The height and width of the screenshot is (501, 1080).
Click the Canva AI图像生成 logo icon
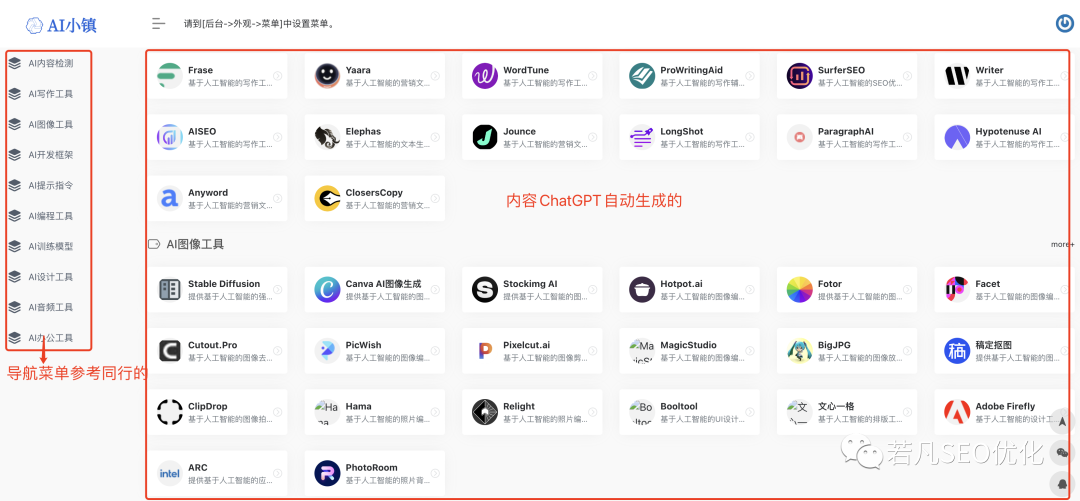(x=327, y=289)
